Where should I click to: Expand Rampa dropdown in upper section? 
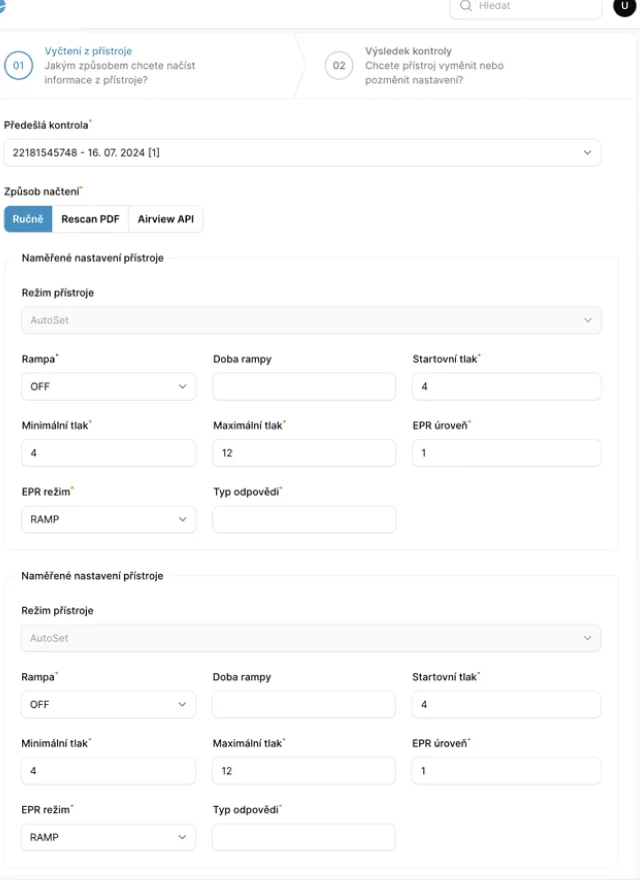tap(109, 387)
